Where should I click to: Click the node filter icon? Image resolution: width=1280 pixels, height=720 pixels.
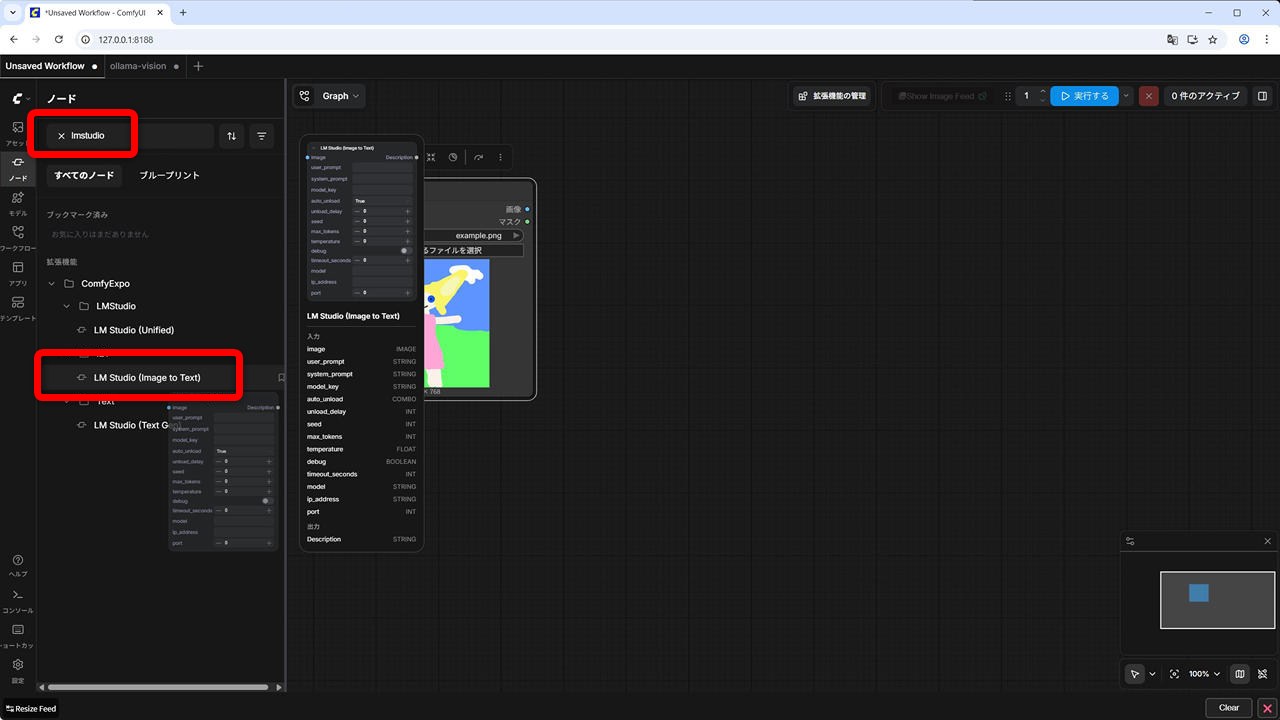coord(261,136)
